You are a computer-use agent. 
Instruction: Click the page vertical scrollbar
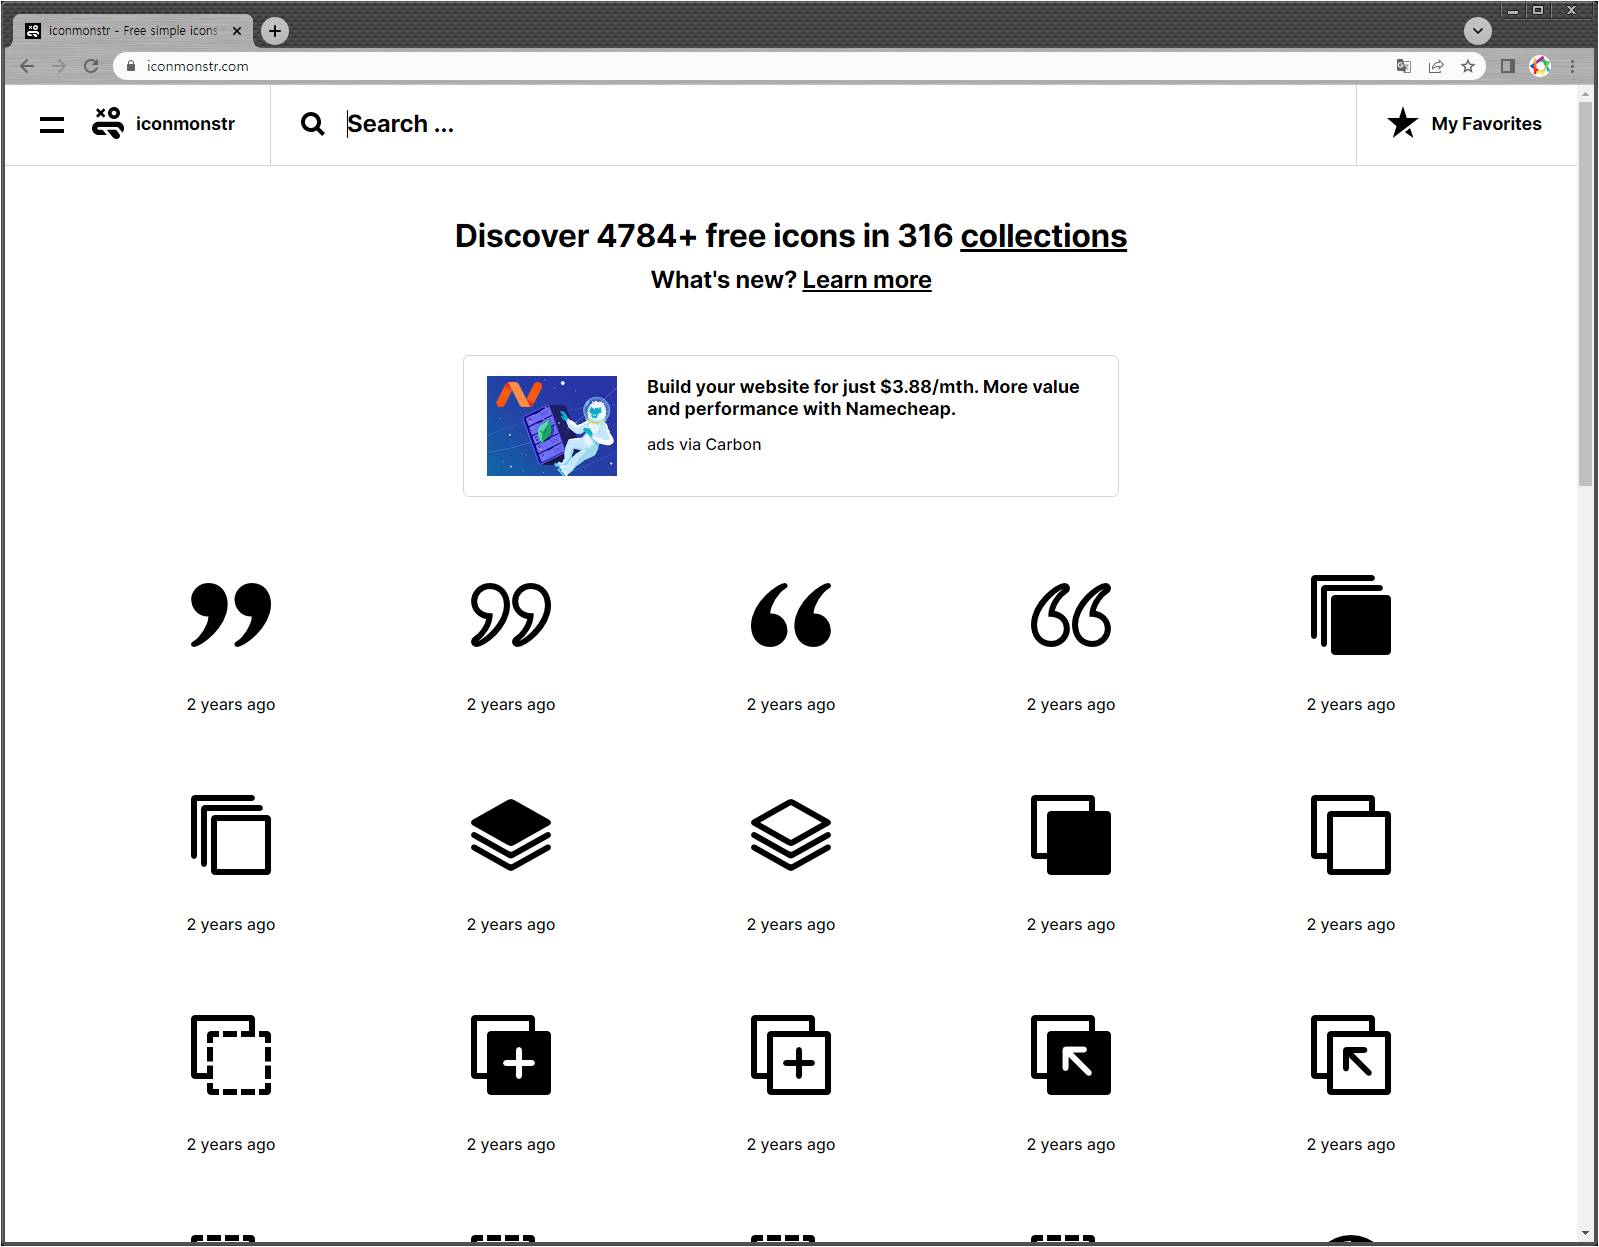1585,300
